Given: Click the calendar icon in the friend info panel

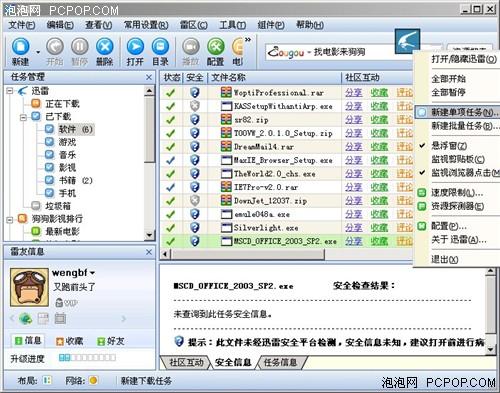Looking at the screenshot, I should (60, 319).
